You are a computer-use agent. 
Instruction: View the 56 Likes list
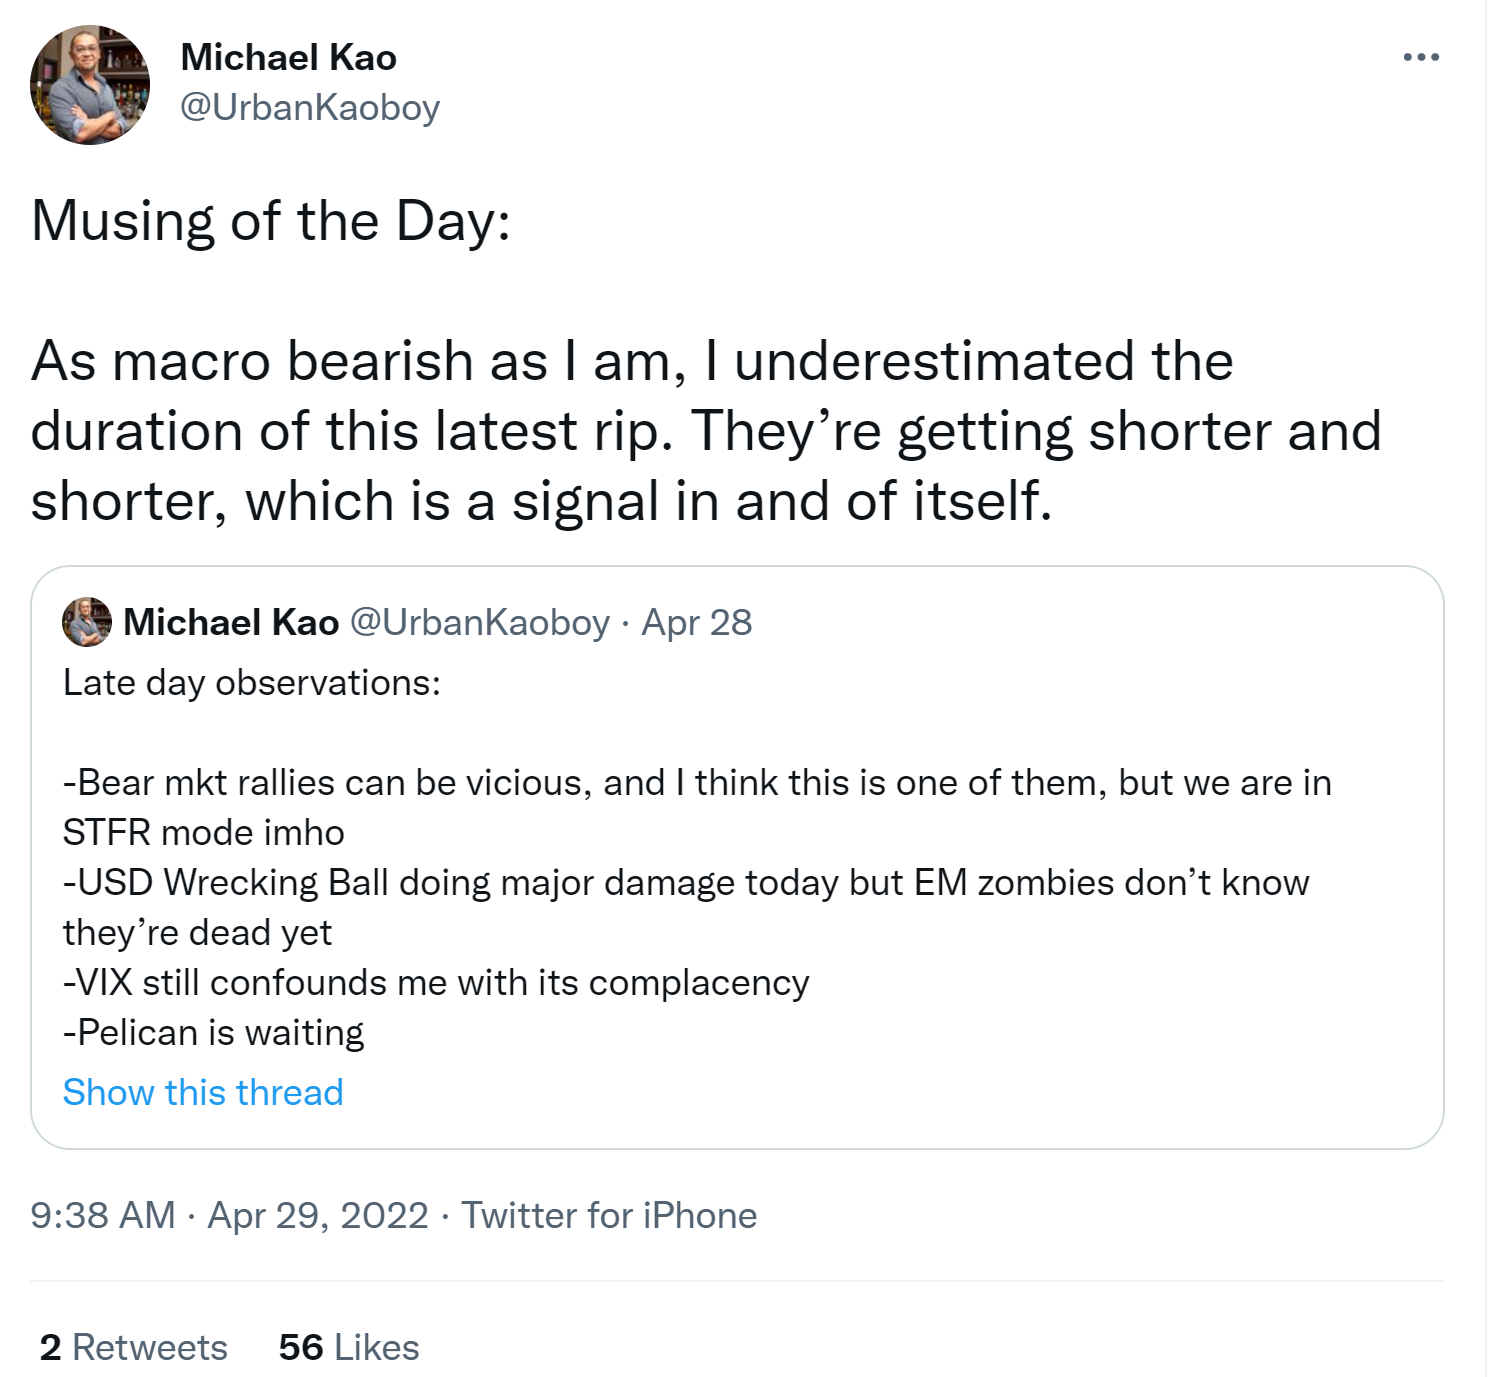tap(349, 1347)
